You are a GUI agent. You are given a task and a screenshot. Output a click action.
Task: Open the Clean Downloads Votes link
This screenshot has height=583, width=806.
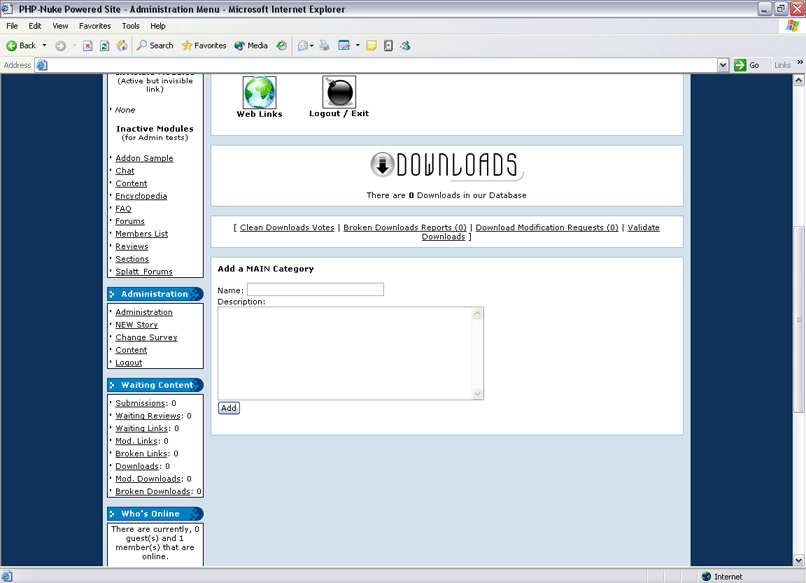(287, 228)
